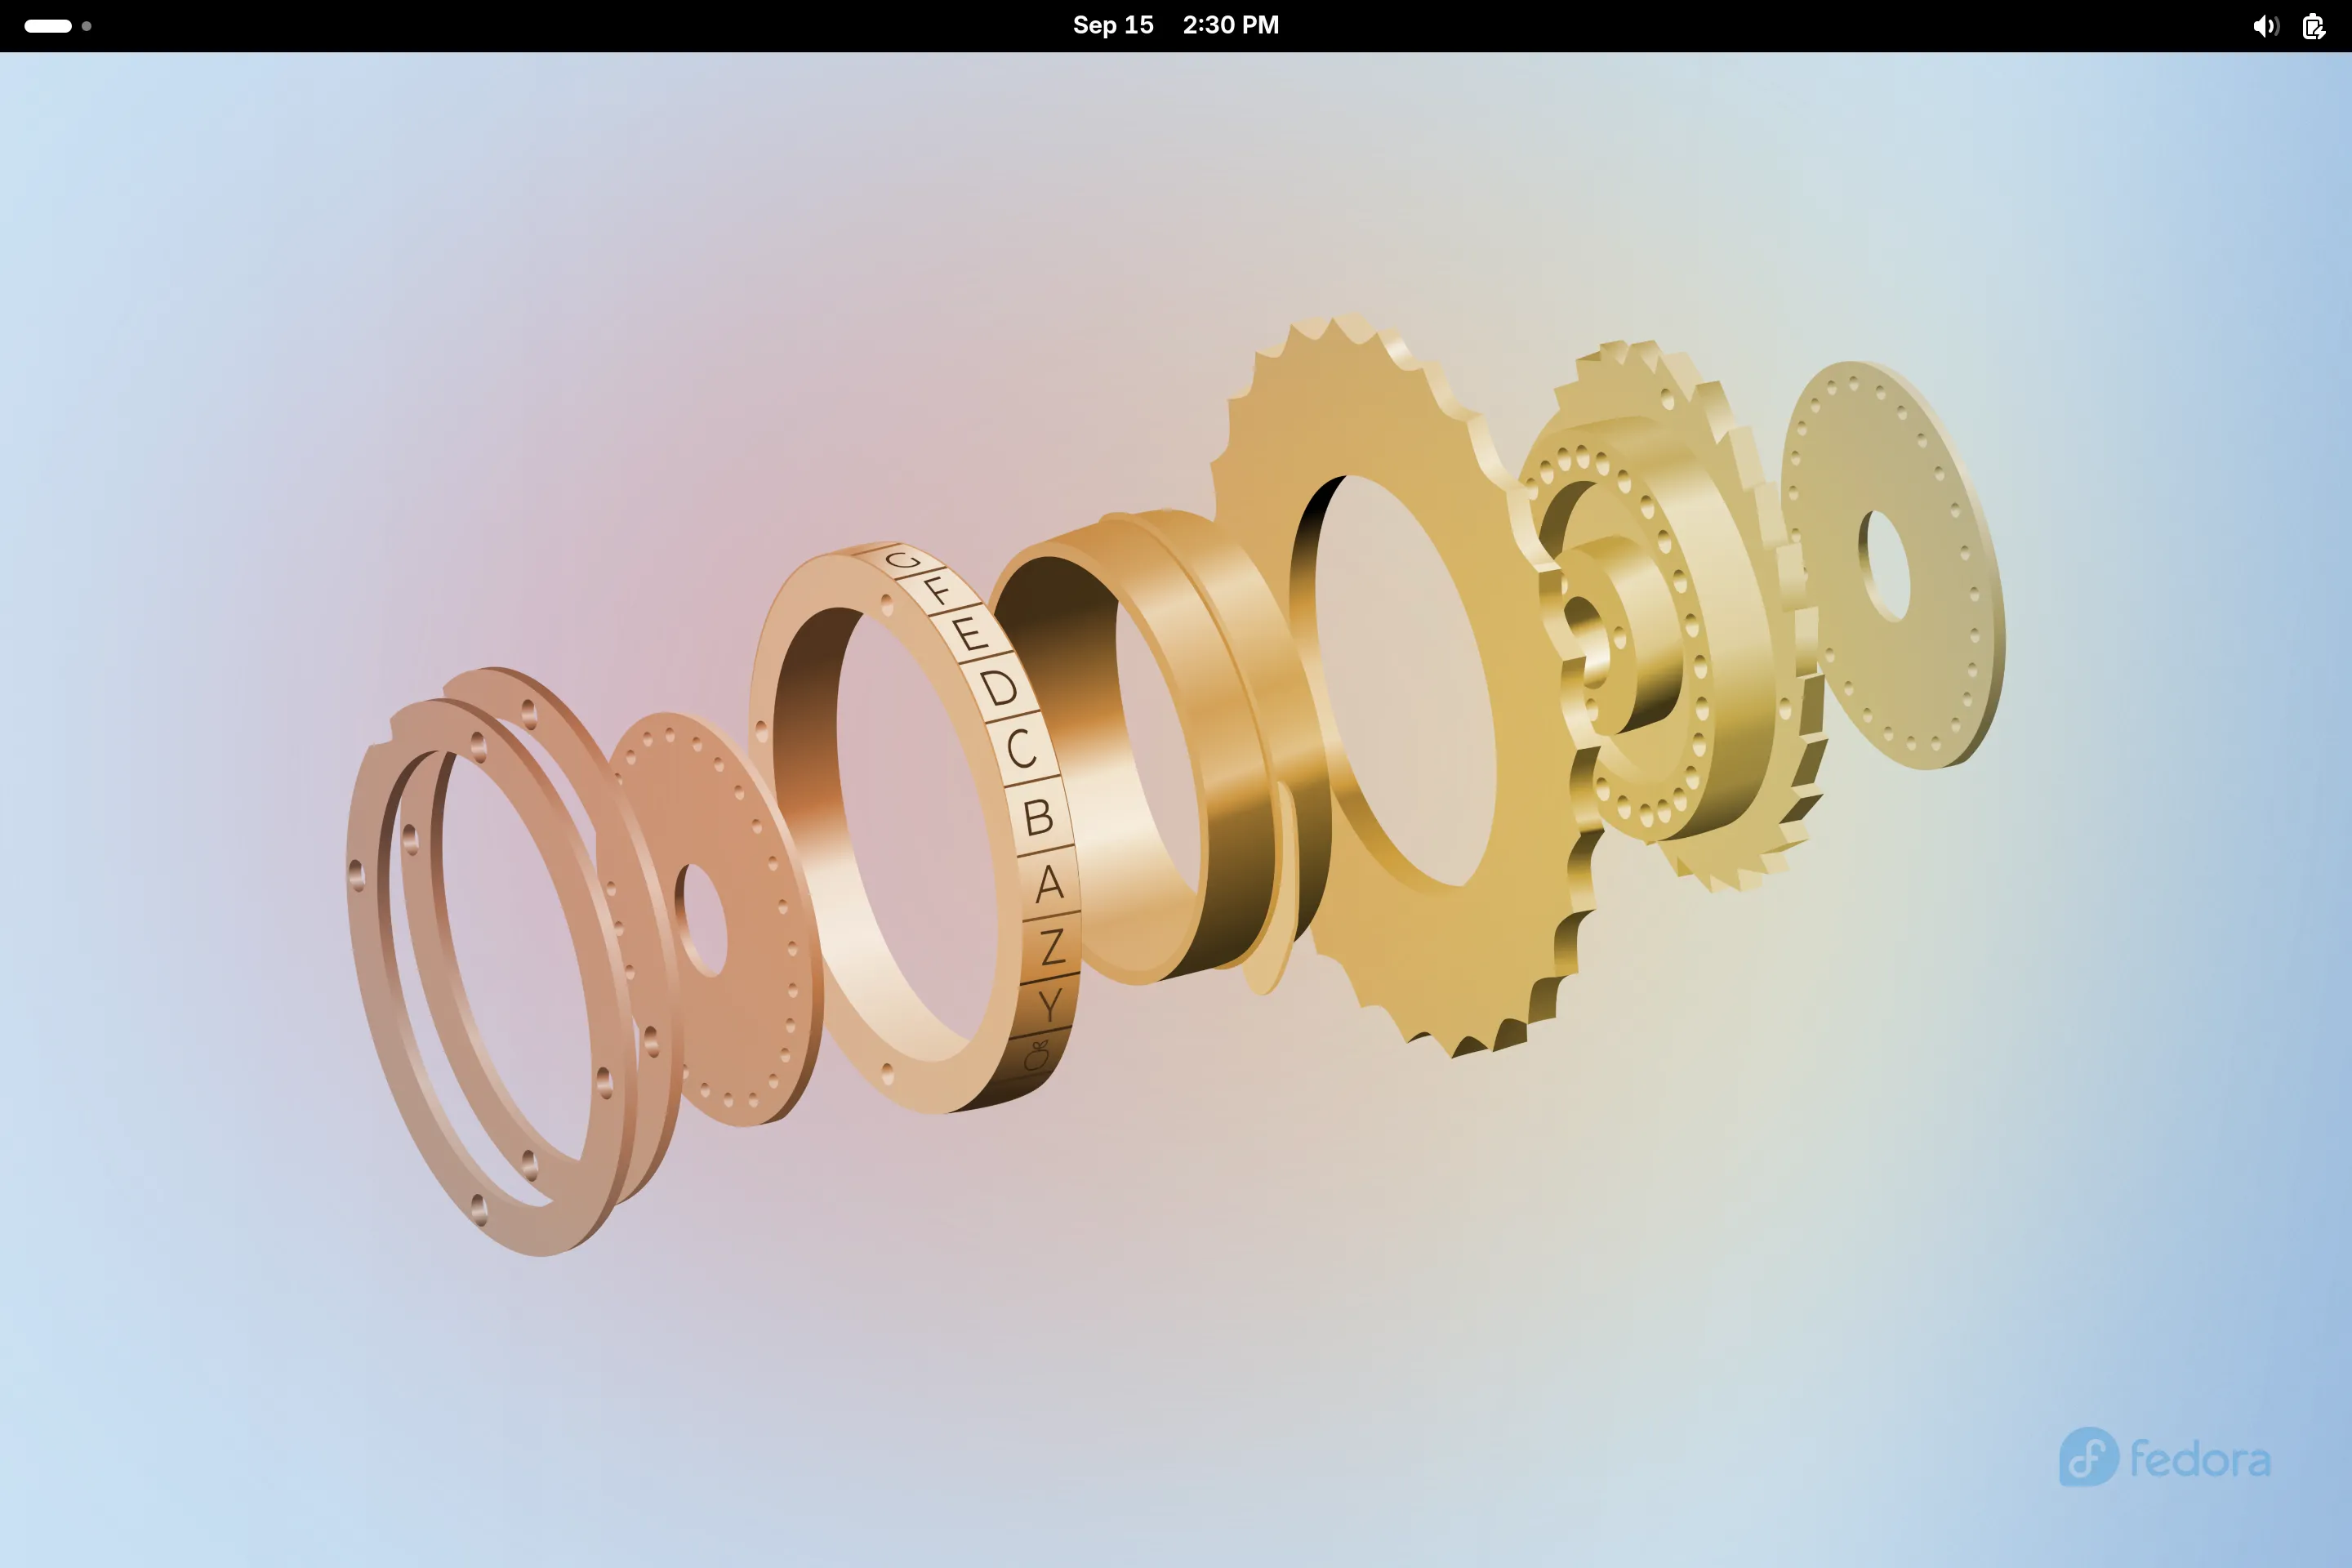Open the calendar via the 2:30 PM clock
This screenshot has height=1568, width=2352.
click(1230, 25)
